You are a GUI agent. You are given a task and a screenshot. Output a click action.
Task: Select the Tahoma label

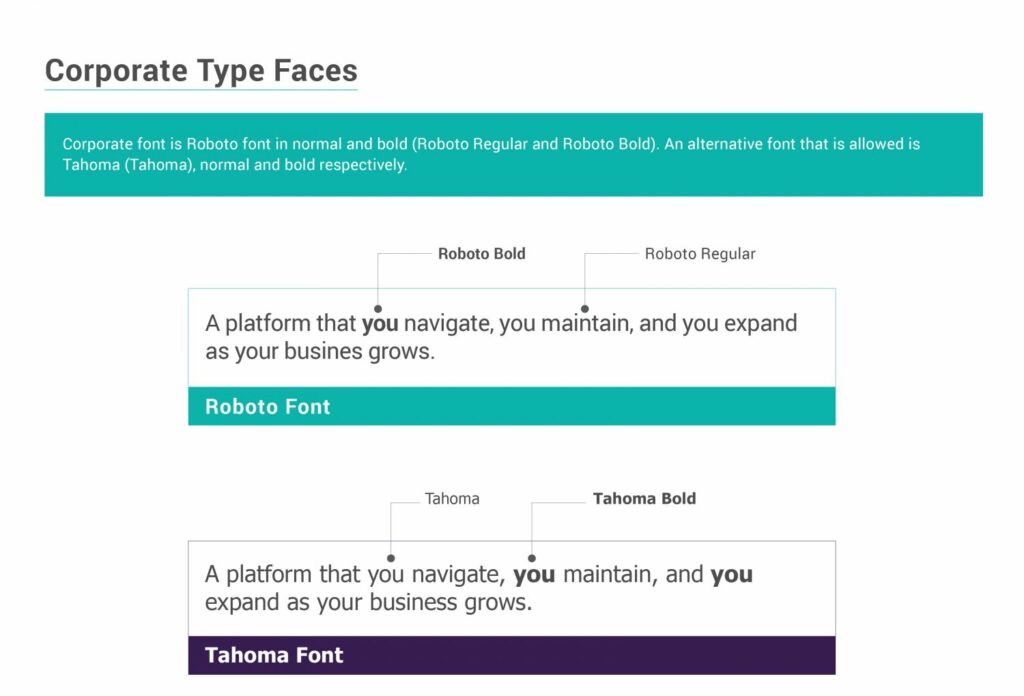[x=452, y=499]
